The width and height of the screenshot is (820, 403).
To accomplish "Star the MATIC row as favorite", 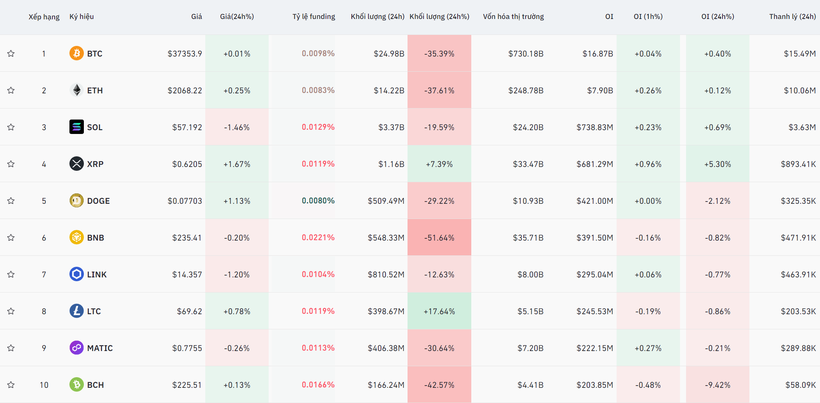I will [x=11, y=348].
